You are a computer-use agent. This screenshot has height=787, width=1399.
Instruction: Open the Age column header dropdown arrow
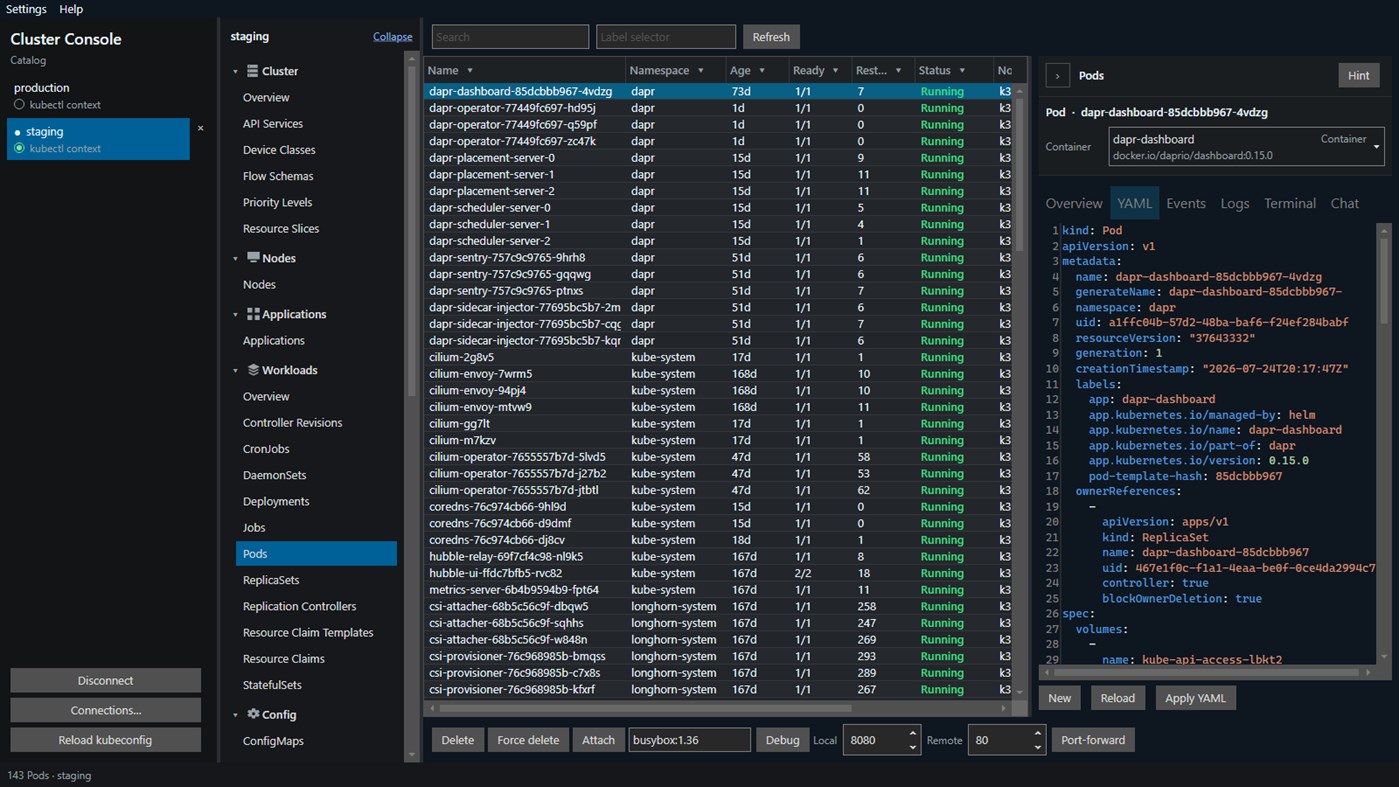point(762,71)
